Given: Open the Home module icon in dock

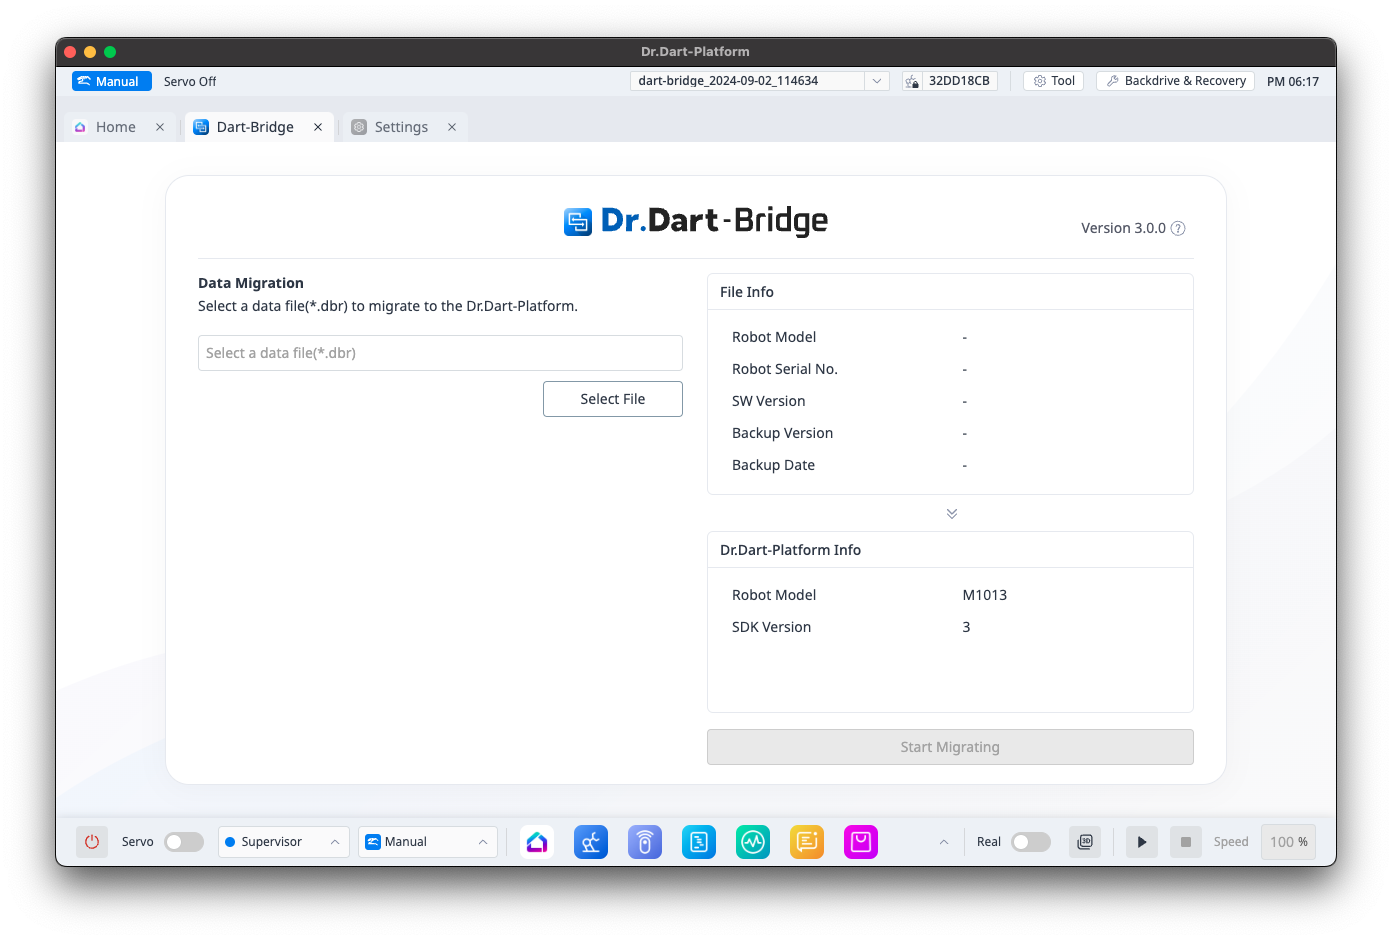Looking at the screenshot, I should tap(537, 842).
